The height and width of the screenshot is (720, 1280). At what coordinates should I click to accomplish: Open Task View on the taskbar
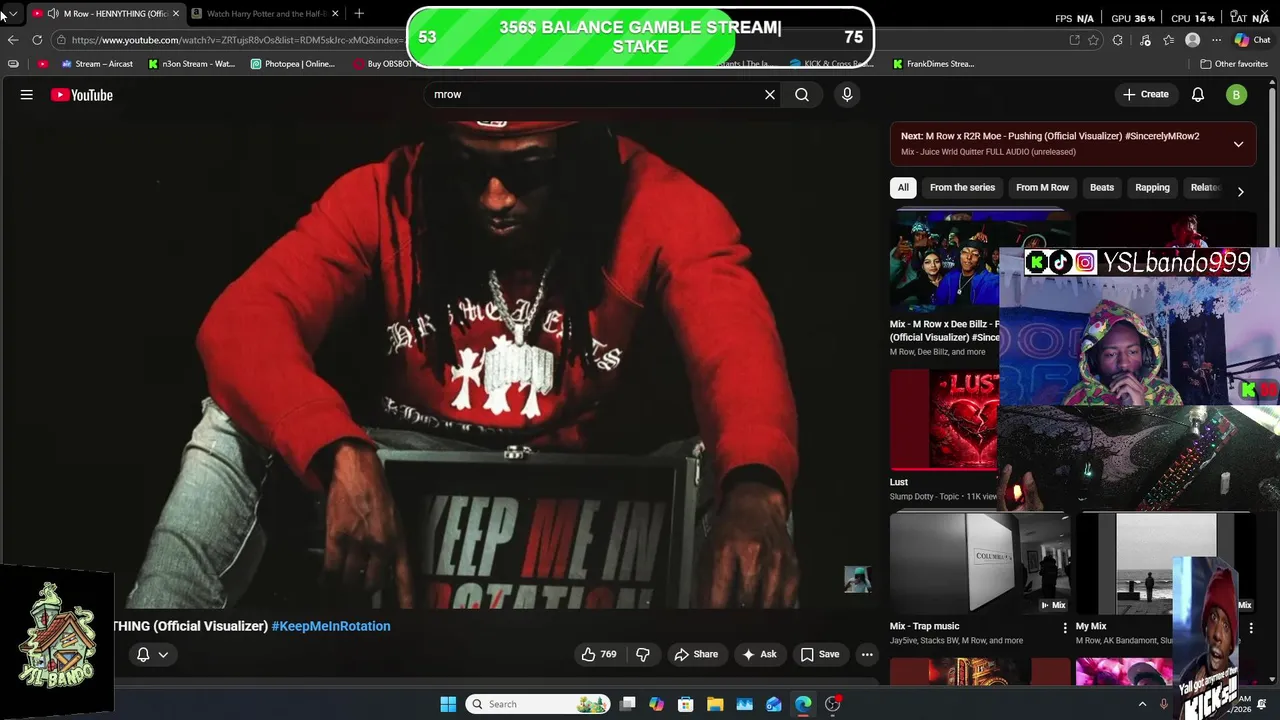(x=627, y=704)
